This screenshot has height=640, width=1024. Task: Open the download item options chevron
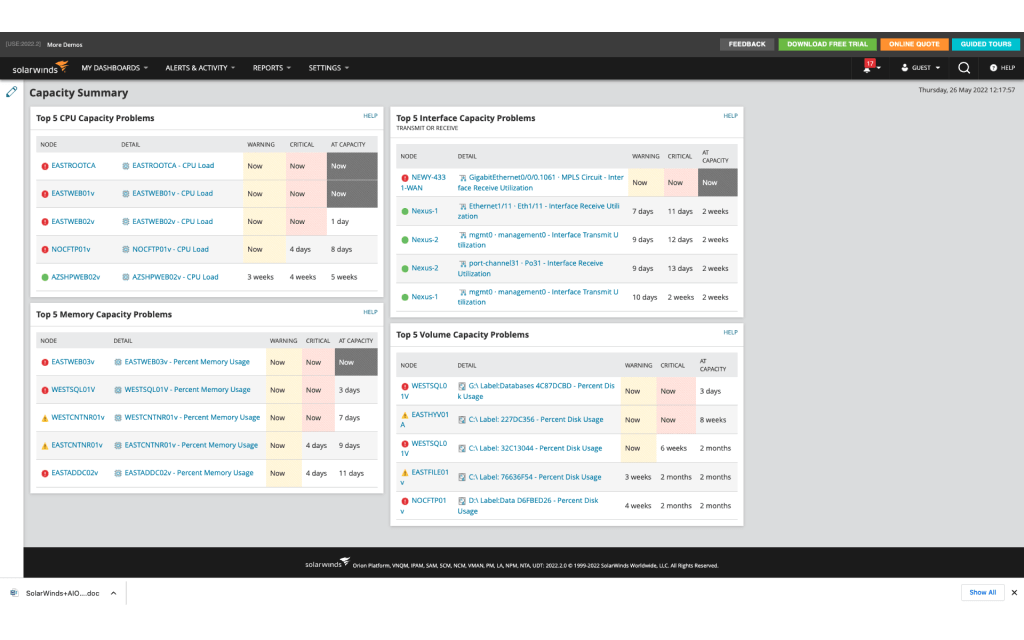coord(113,593)
